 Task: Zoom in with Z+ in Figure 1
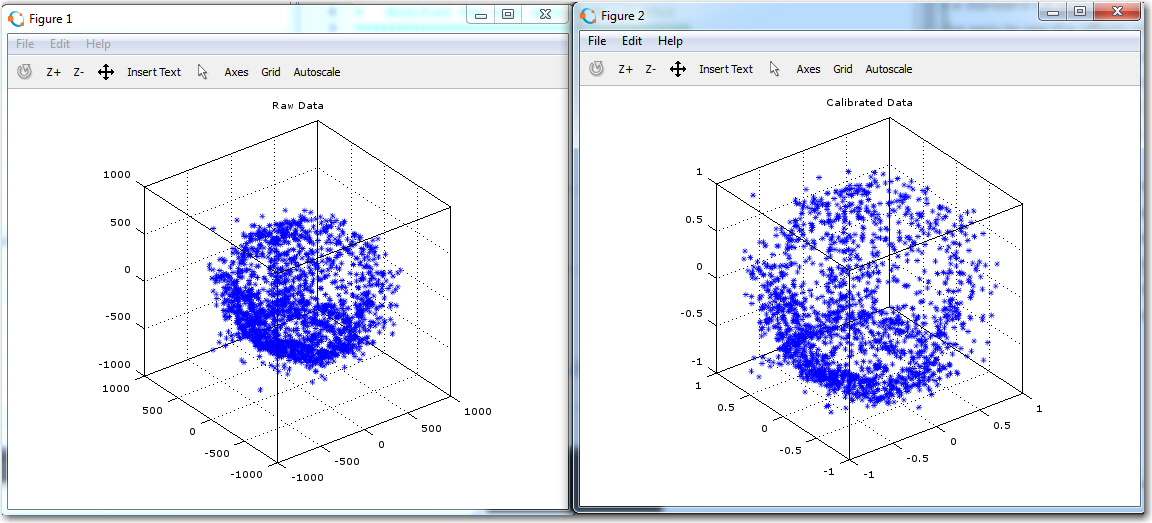click(54, 72)
